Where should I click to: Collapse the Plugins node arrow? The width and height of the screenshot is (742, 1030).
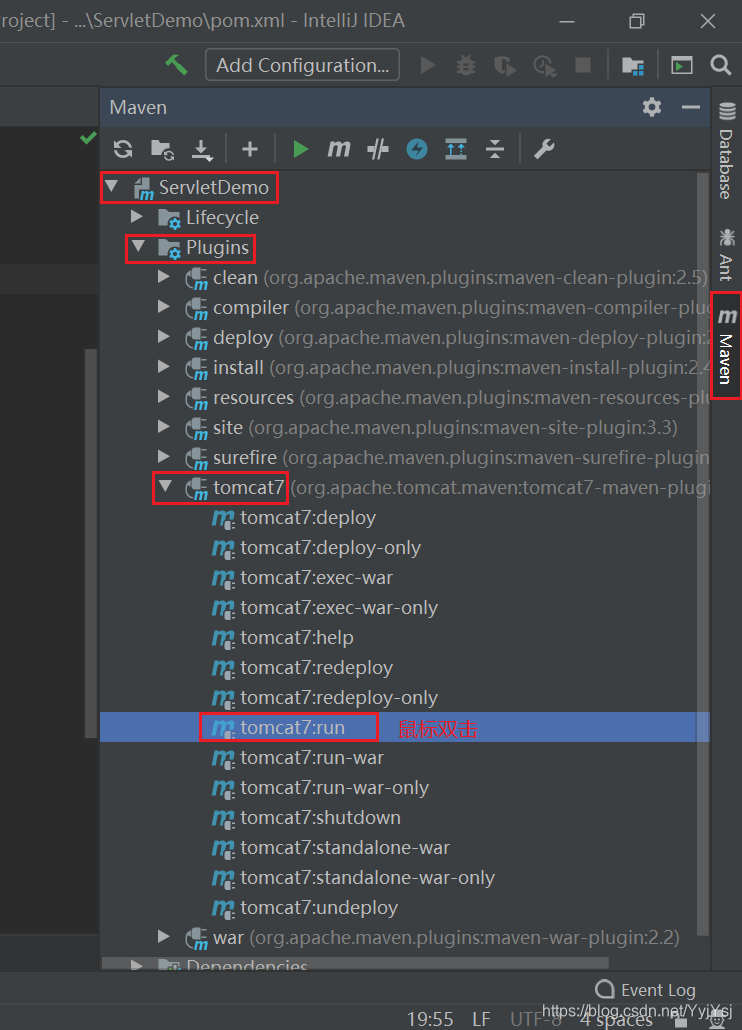(x=137, y=246)
